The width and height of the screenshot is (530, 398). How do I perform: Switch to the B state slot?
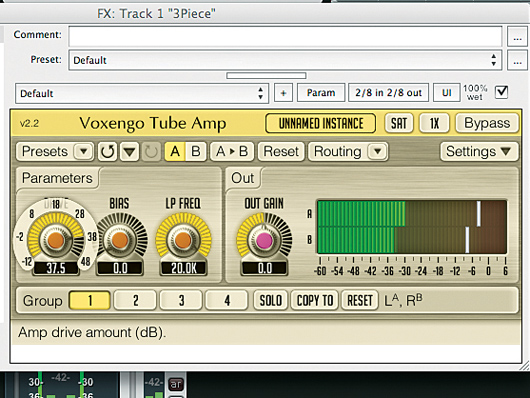tap(196, 151)
